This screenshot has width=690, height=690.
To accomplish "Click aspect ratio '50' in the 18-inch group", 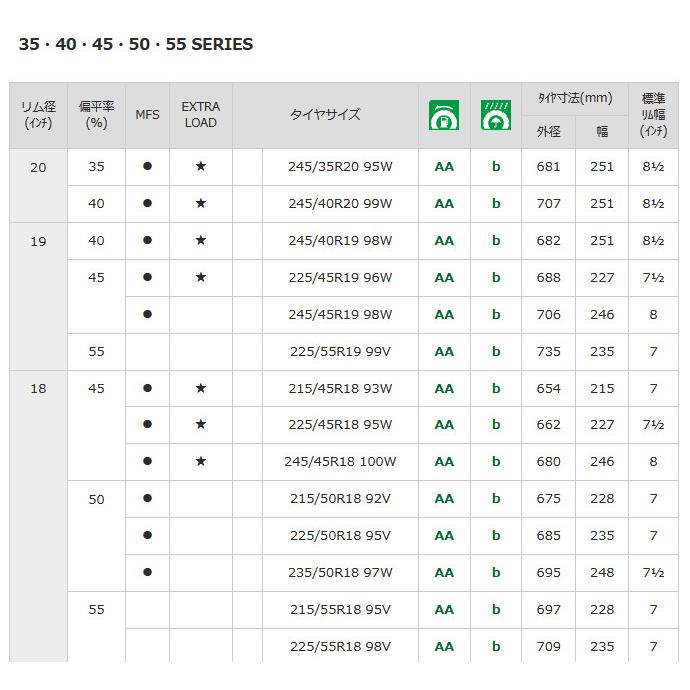I will click(96, 499).
